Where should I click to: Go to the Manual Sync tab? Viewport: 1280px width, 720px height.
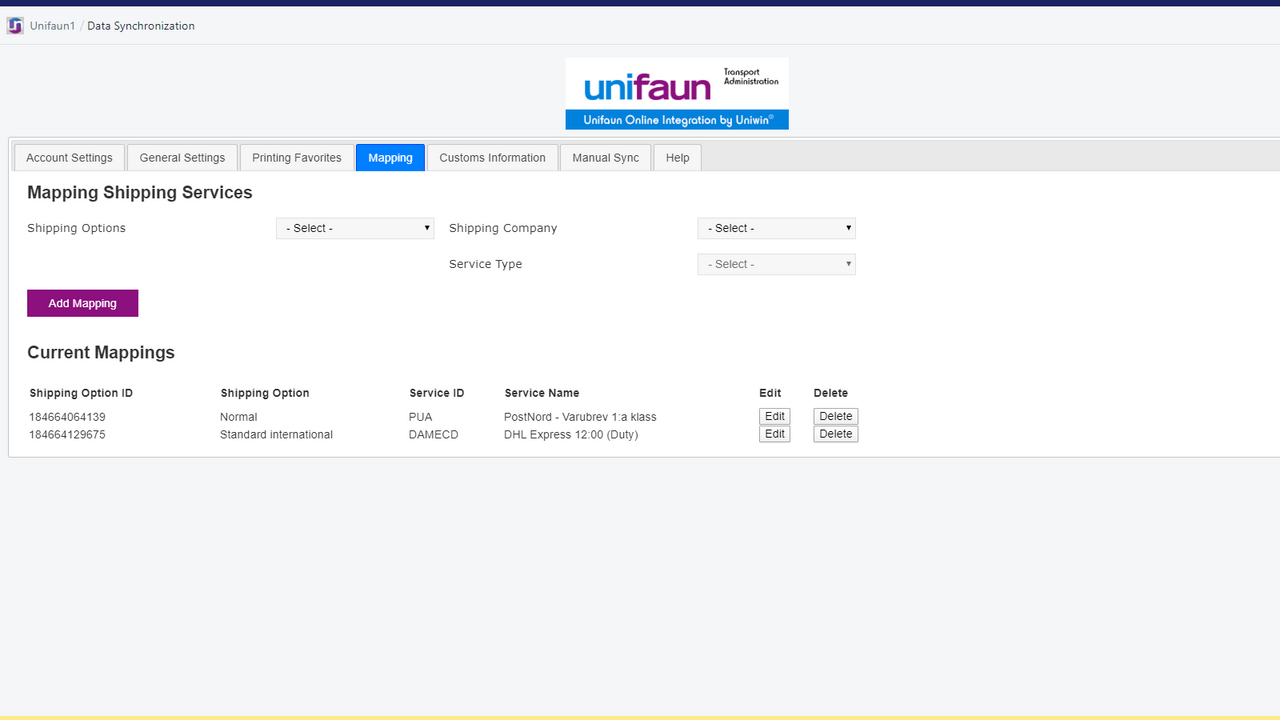[605, 158]
